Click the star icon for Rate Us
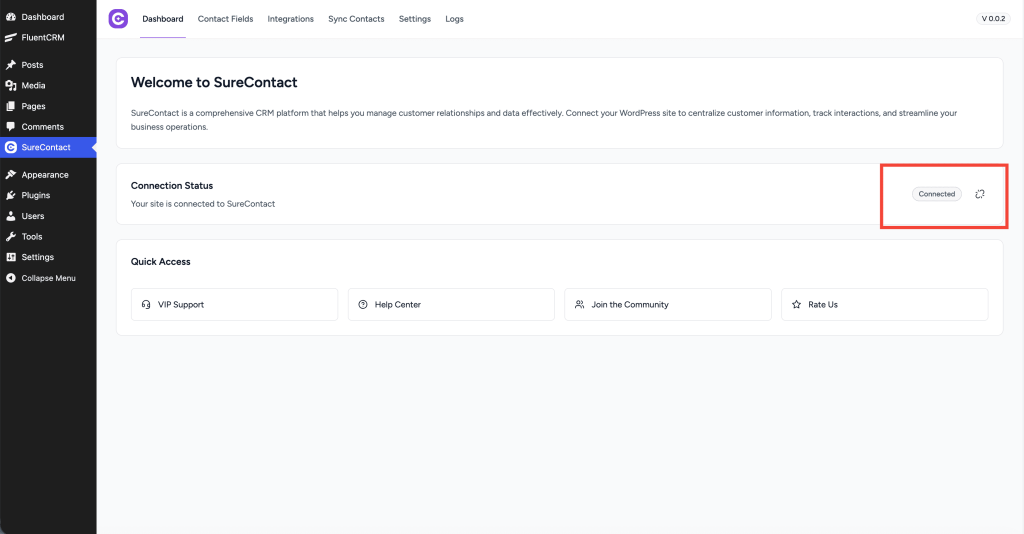This screenshot has width=1024, height=534. click(x=797, y=304)
